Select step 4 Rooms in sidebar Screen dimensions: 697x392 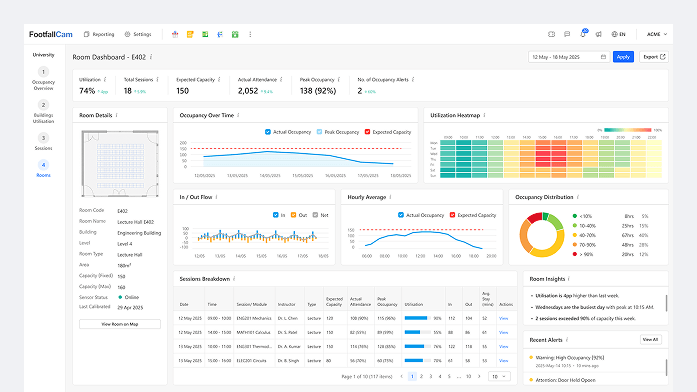tap(43, 169)
